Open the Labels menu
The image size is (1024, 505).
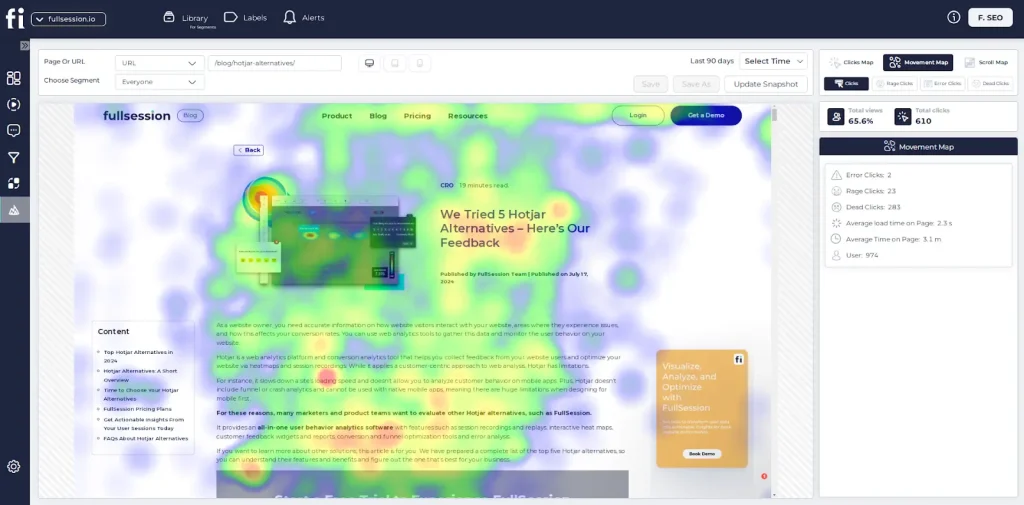click(246, 18)
